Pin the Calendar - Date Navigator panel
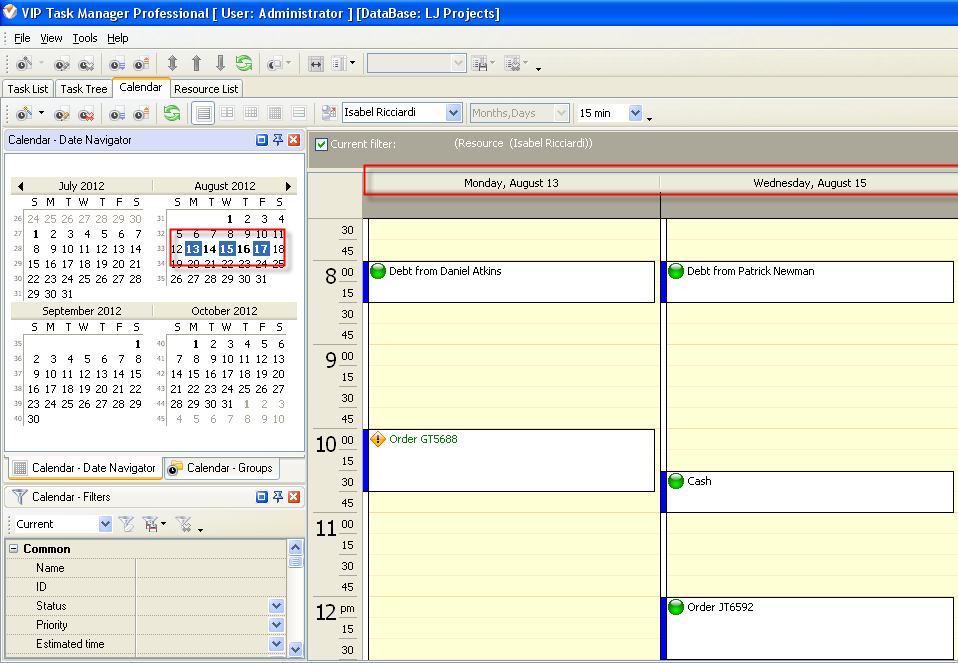The height and width of the screenshot is (663, 958). point(278,140)
